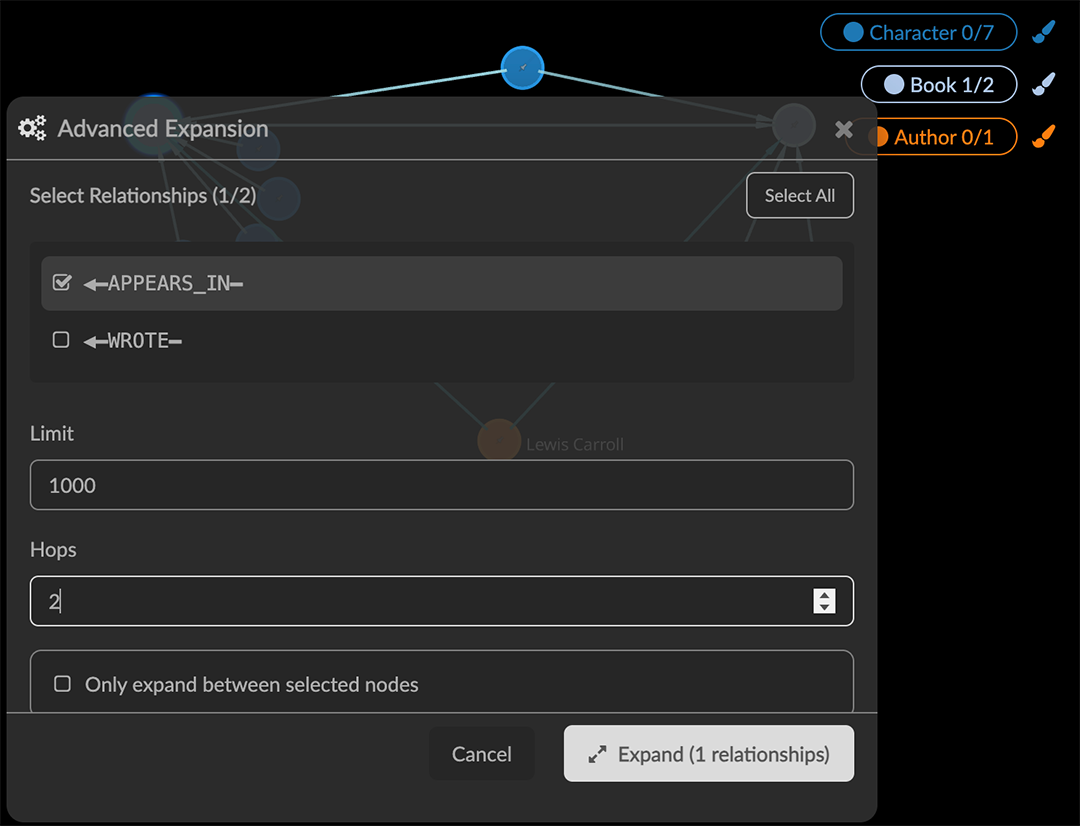Enable the WROTE relationship checkbox
Viewport: 1080px width, 826px height.
click(61, 340)
